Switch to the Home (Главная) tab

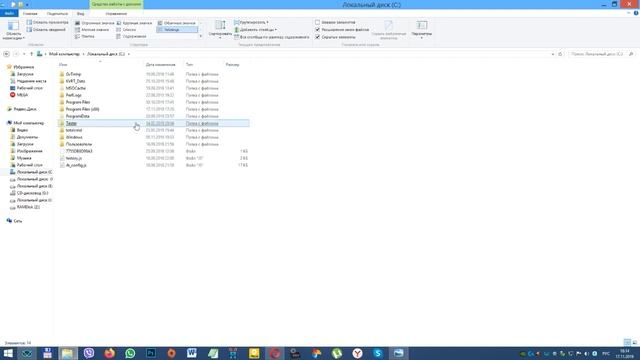pos(30,13)
